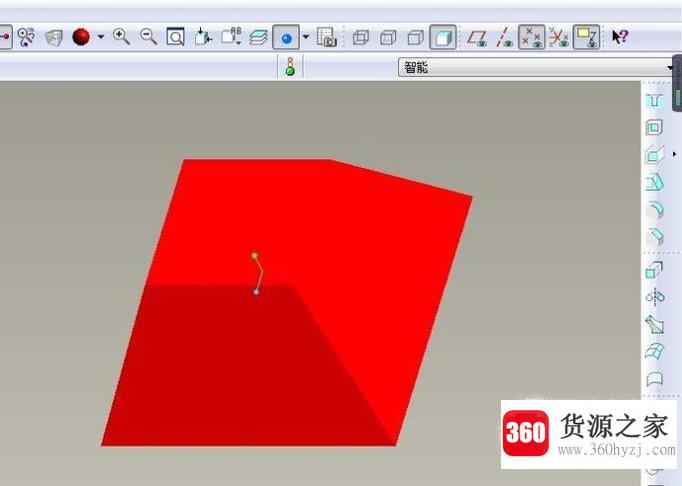The width and height of the screenshot is (682, 486).
Task: Click the spin center toggle icon
Action: (4, 37)
